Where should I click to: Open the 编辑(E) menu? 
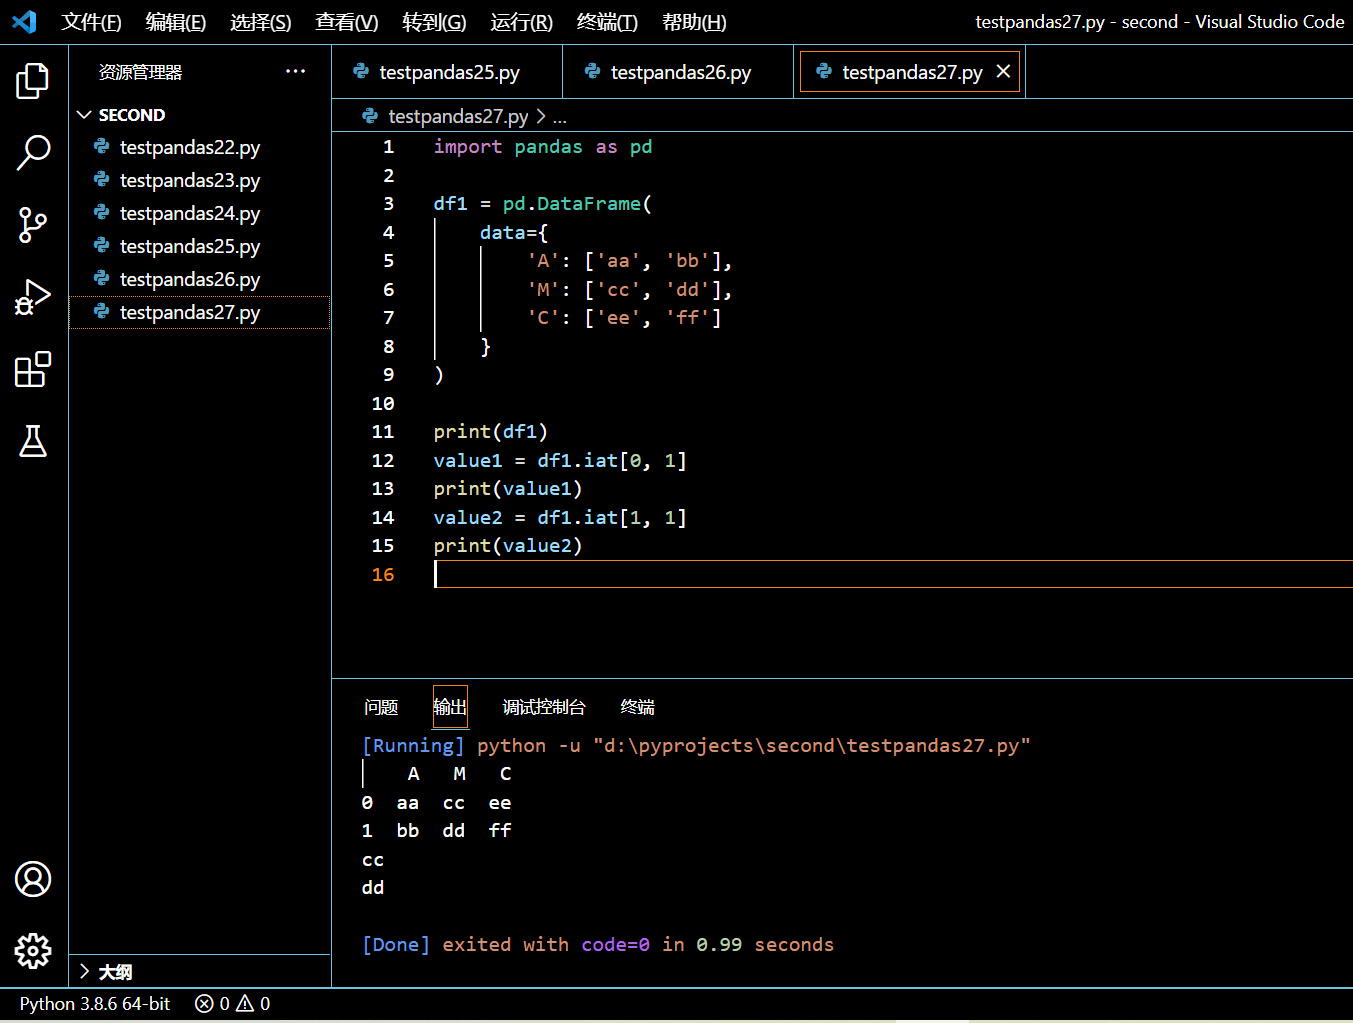click(x=175, y=22)
